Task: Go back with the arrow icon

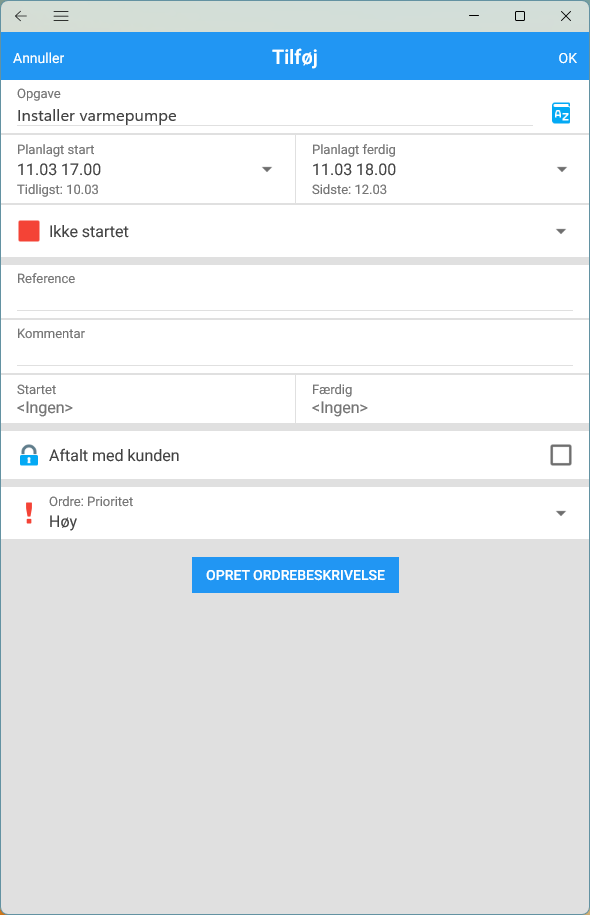Action: point(21,16)
